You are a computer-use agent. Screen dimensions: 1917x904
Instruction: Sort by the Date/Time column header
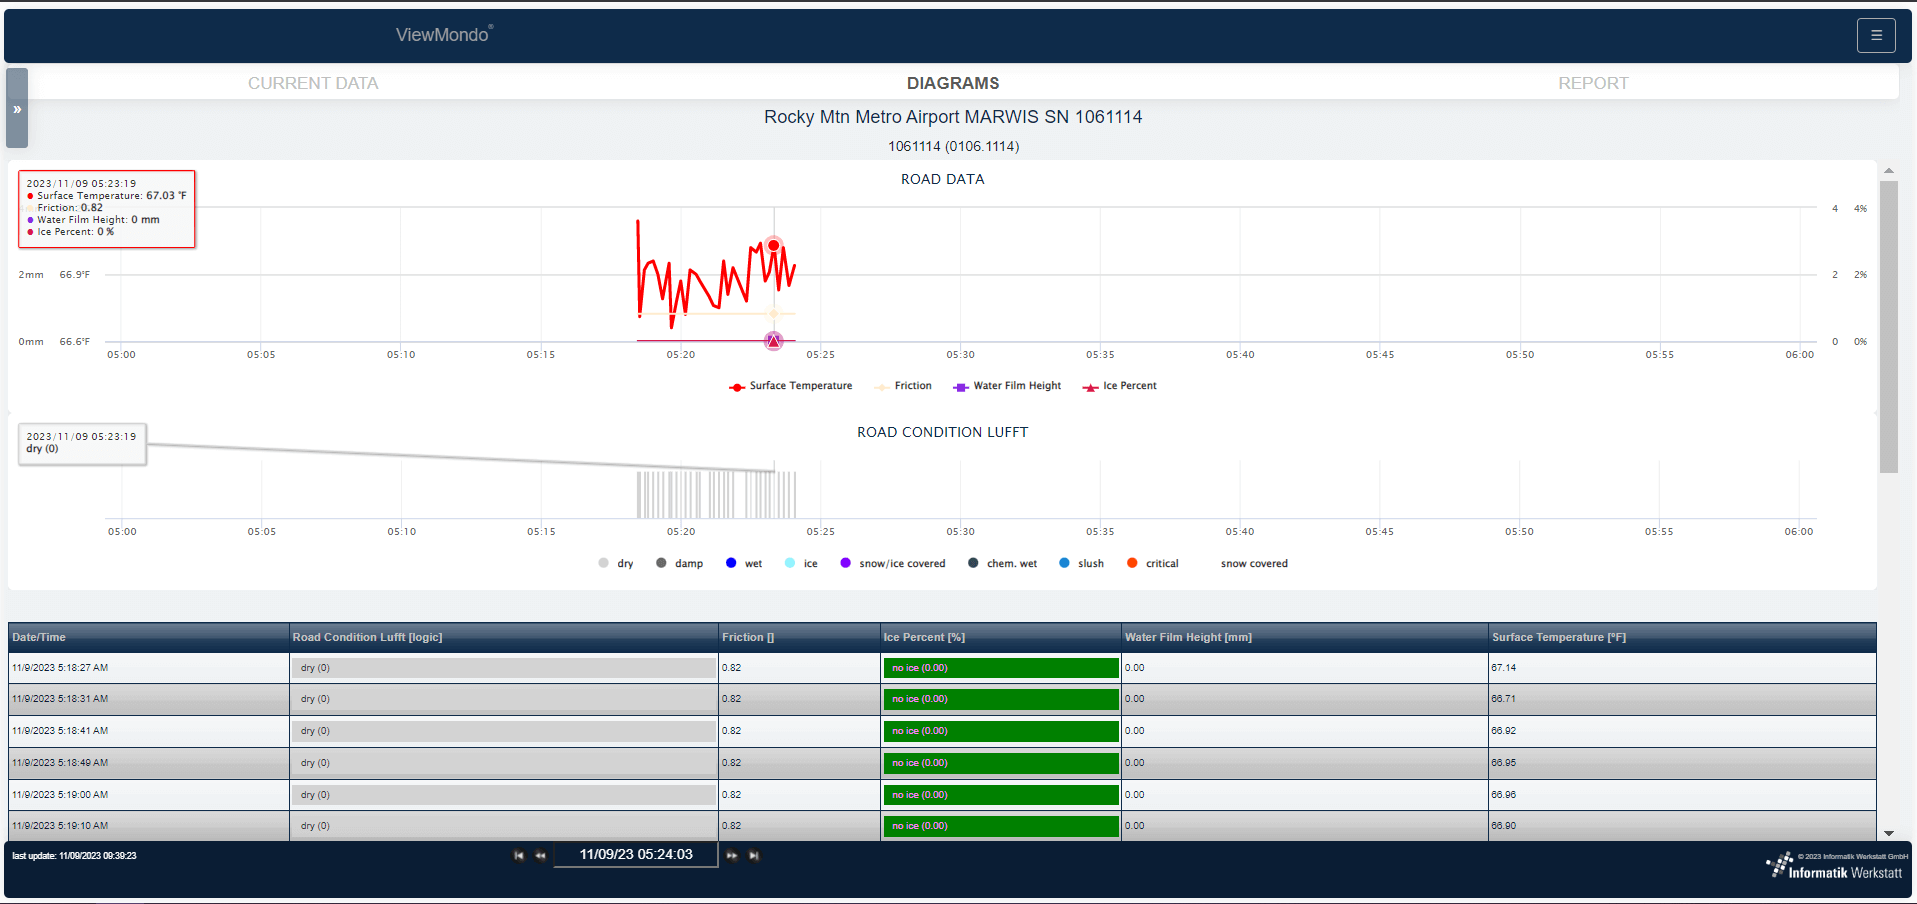click(x=149, y=637)
